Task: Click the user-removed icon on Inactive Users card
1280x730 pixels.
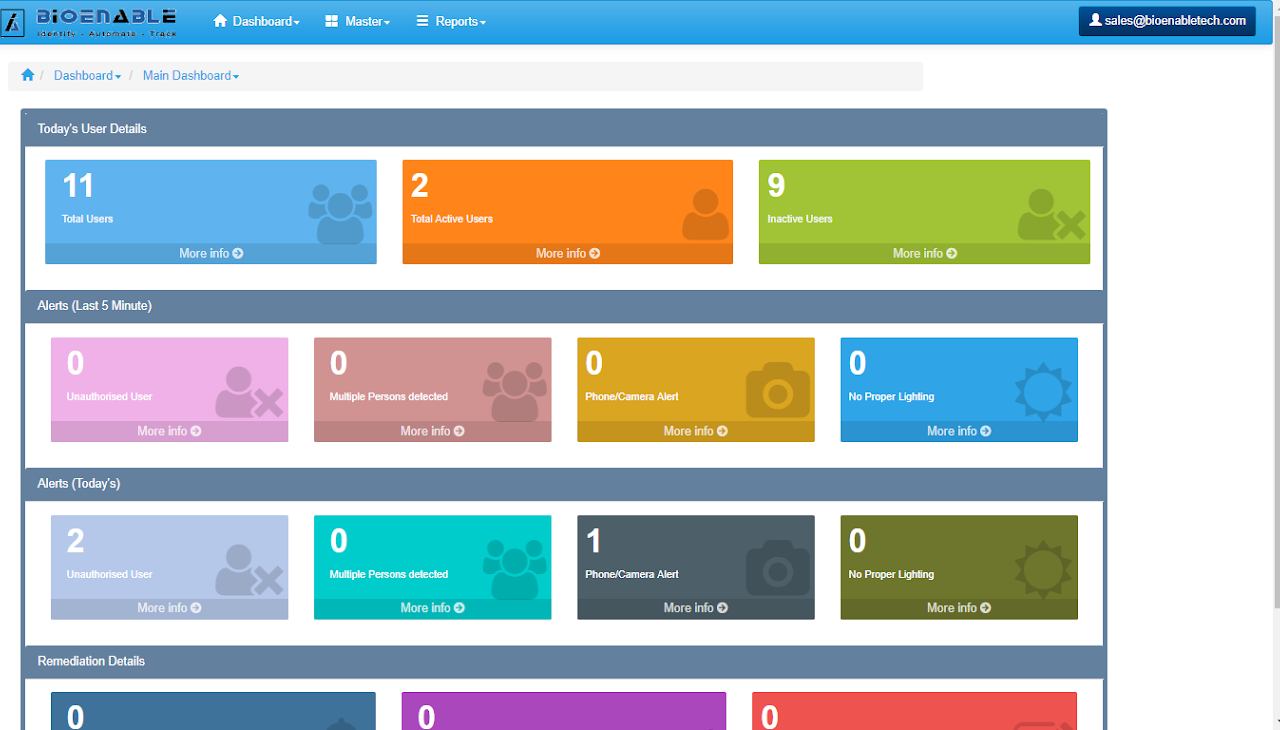Action: pos(1052,214)
